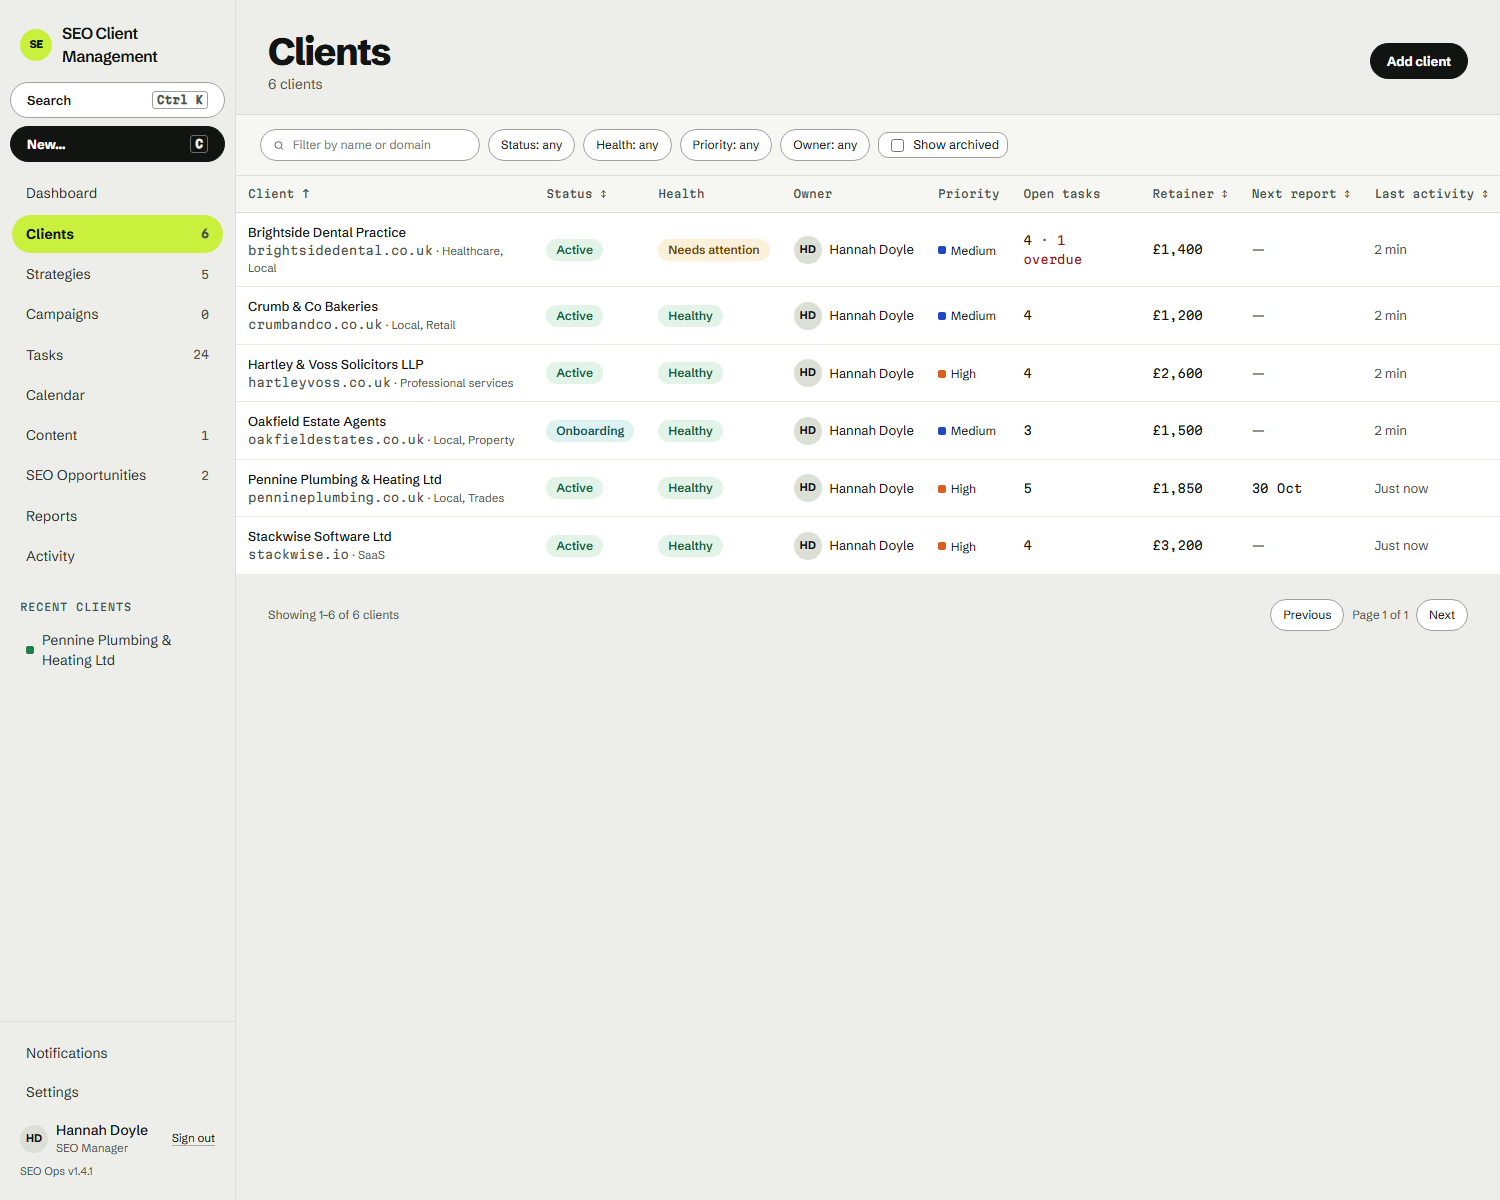Click the Needs attention health badge
Viewport: 1500px width, 1200px height.
point(714,250)
